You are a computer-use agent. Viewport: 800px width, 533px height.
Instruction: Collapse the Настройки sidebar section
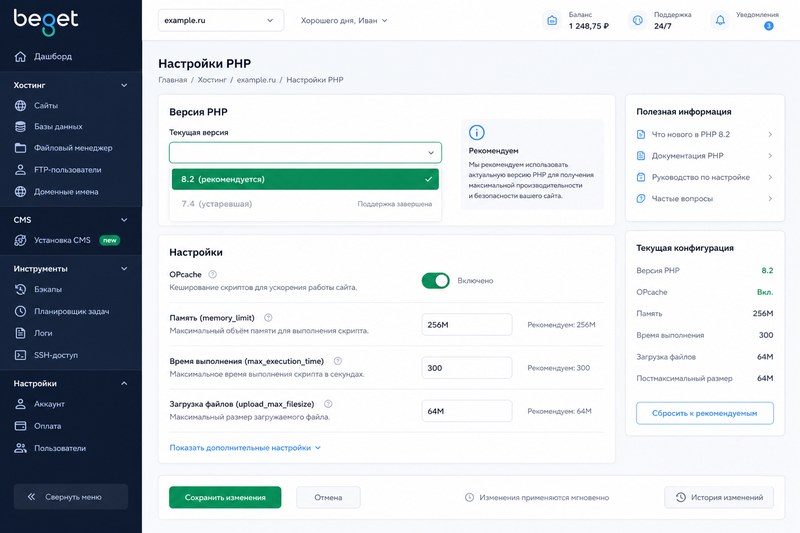124,384
